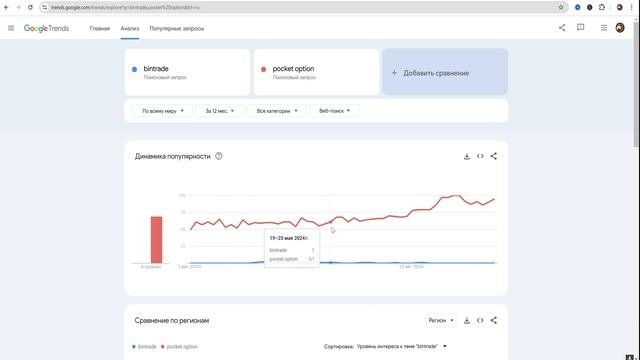This screenshot has height=360, width=640.
Task: Click the page share icon in header
Action: (562, 28)
